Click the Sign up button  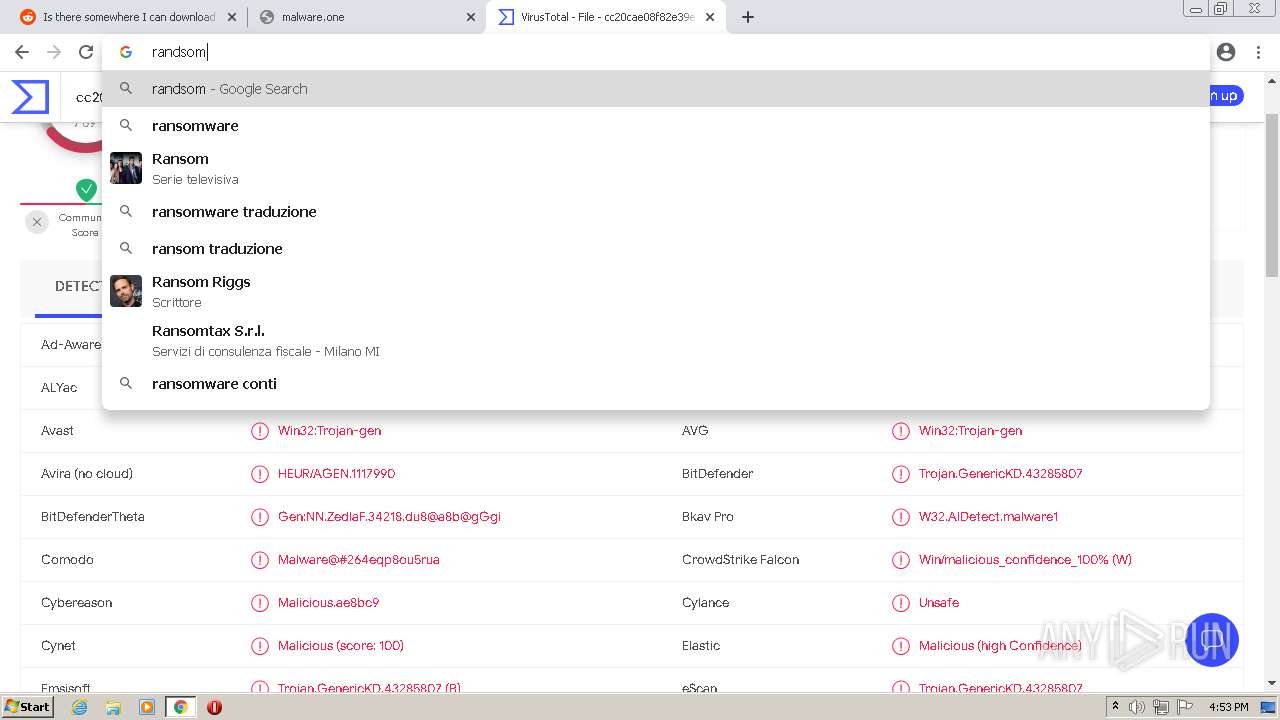pos(1225,96)
